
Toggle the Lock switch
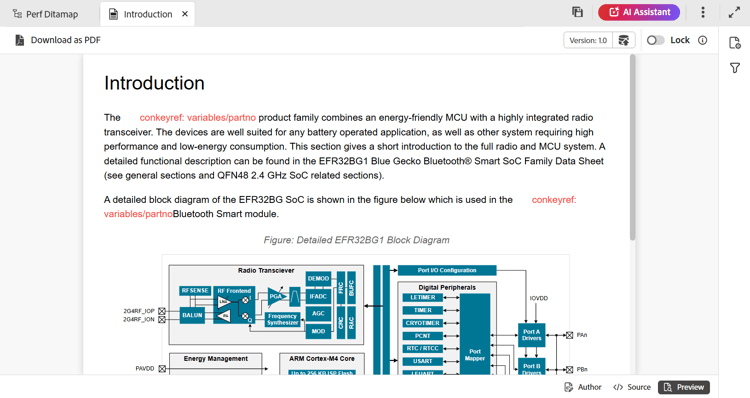pyautogui.click(x=655, y=40)
